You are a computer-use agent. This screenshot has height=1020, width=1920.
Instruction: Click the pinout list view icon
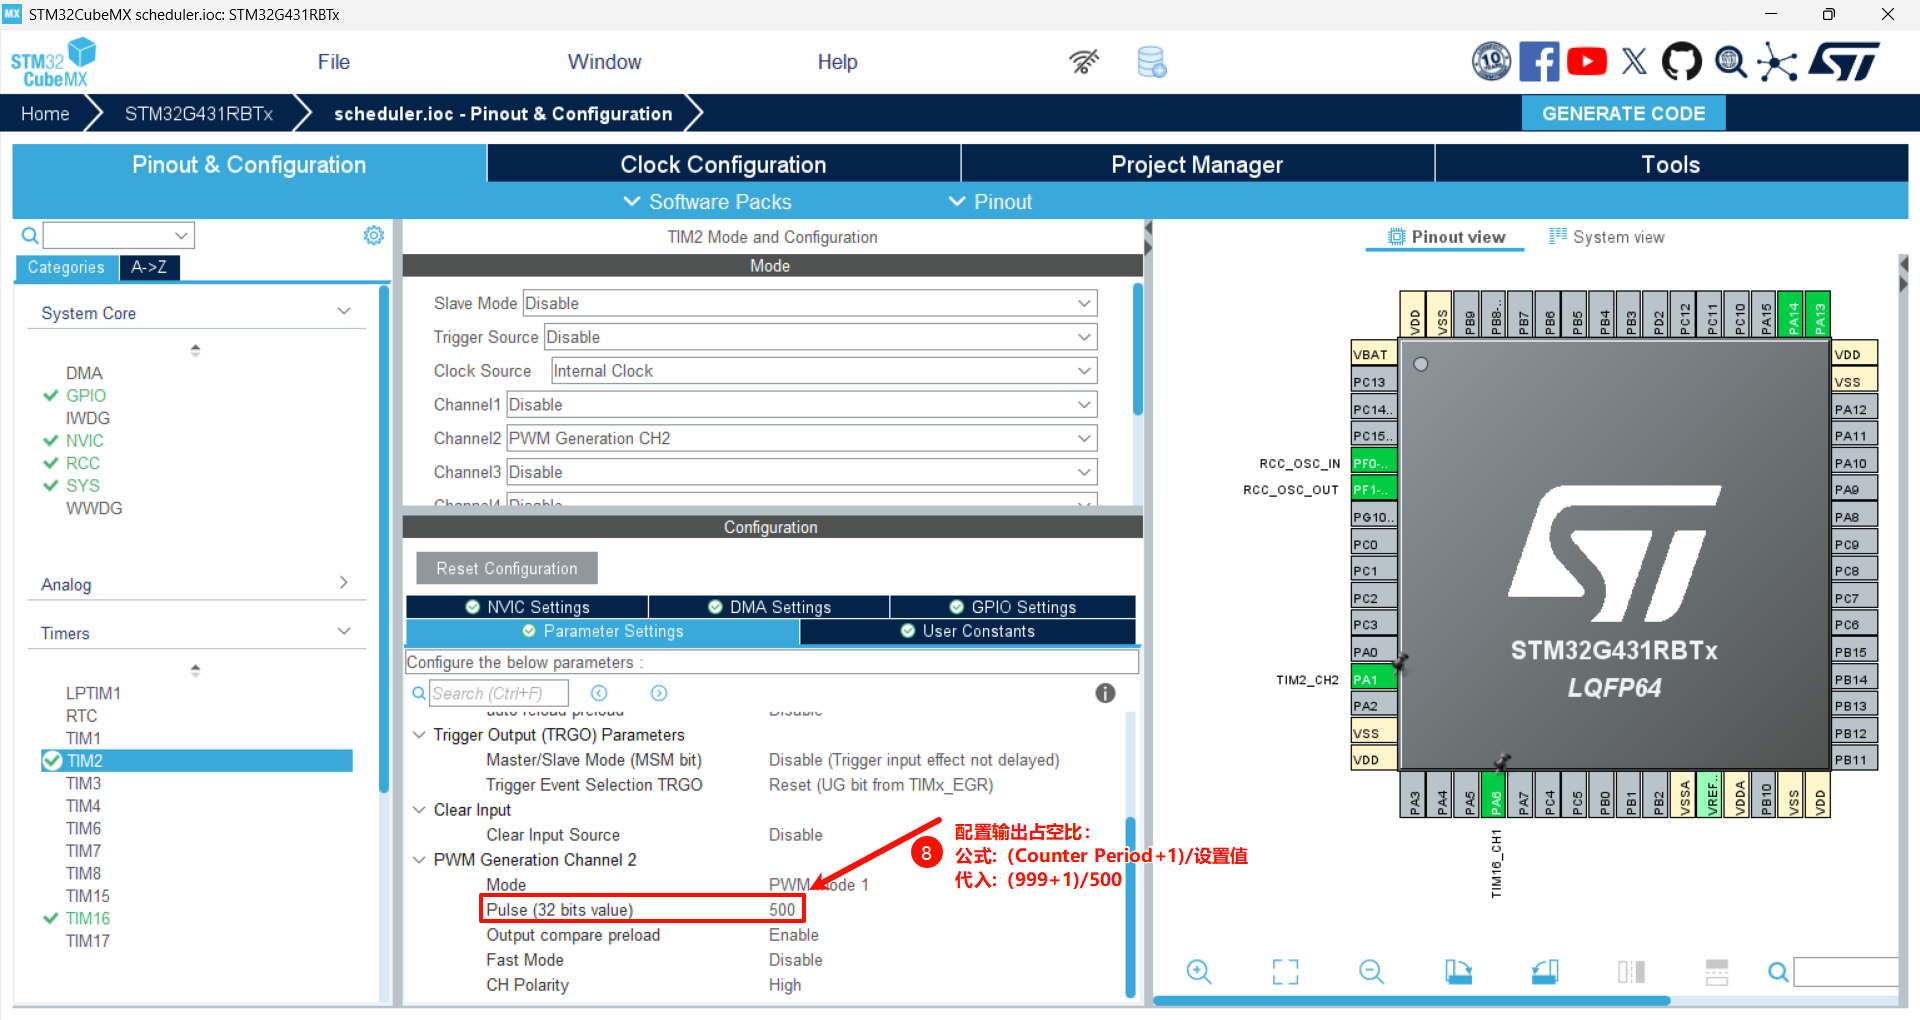coord(1717,971)
